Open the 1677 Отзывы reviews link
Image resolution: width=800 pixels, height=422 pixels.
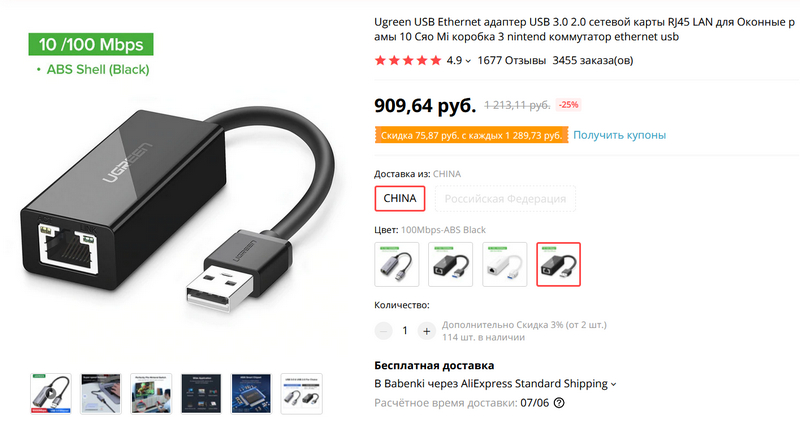(x=512, y=61)
